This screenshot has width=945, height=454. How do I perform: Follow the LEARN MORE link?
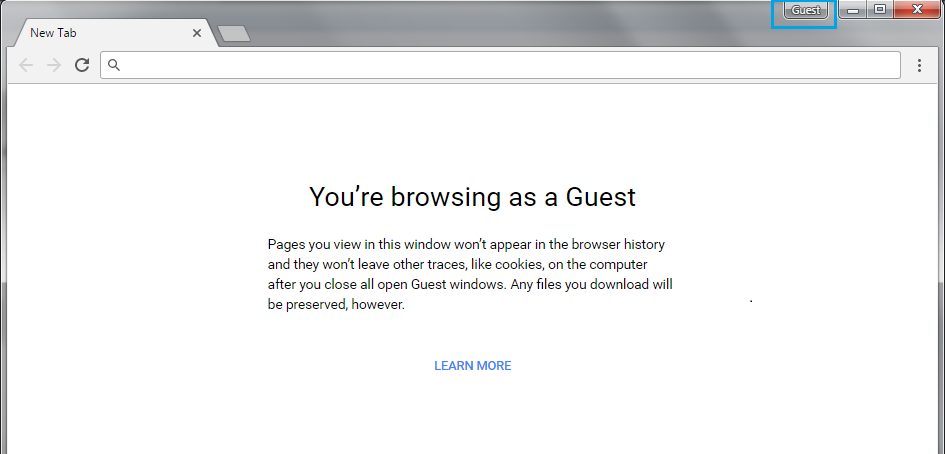472,366
